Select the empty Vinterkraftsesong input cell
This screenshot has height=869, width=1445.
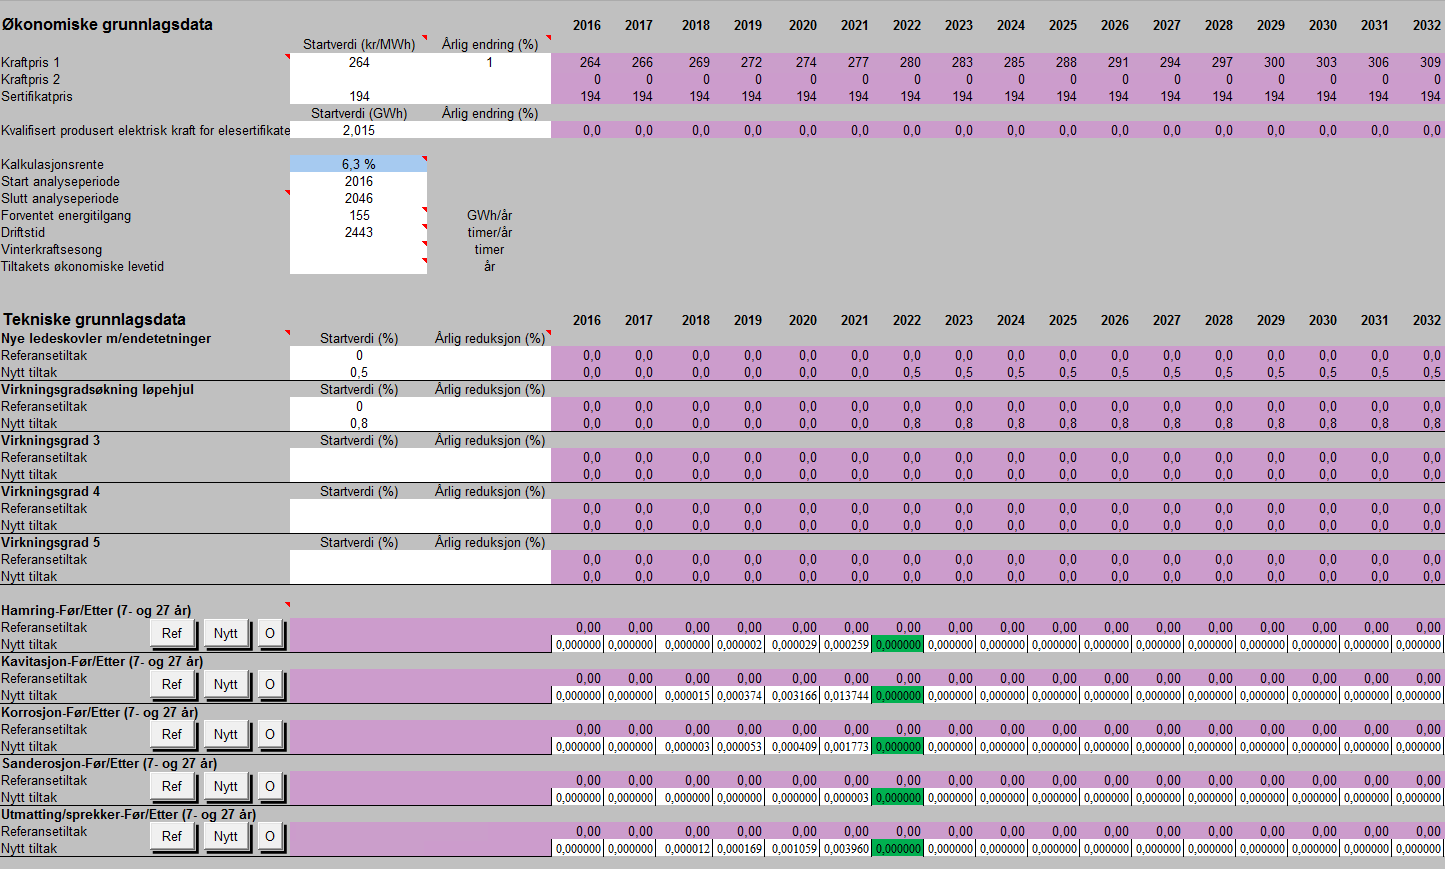click(x=358, y=249)
